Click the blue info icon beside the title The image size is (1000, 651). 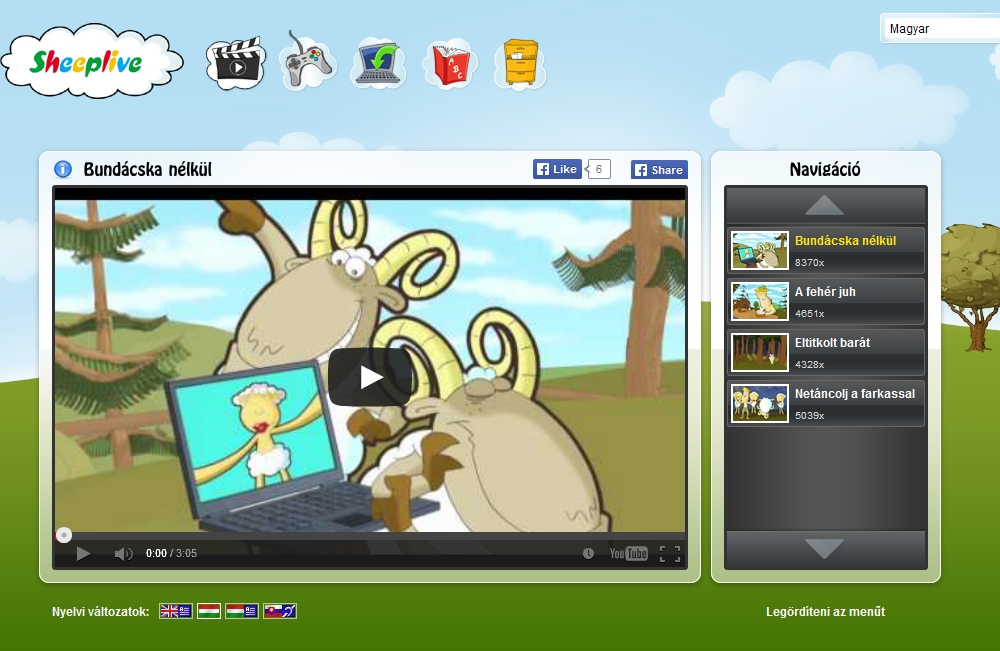[x=63, y=169]
